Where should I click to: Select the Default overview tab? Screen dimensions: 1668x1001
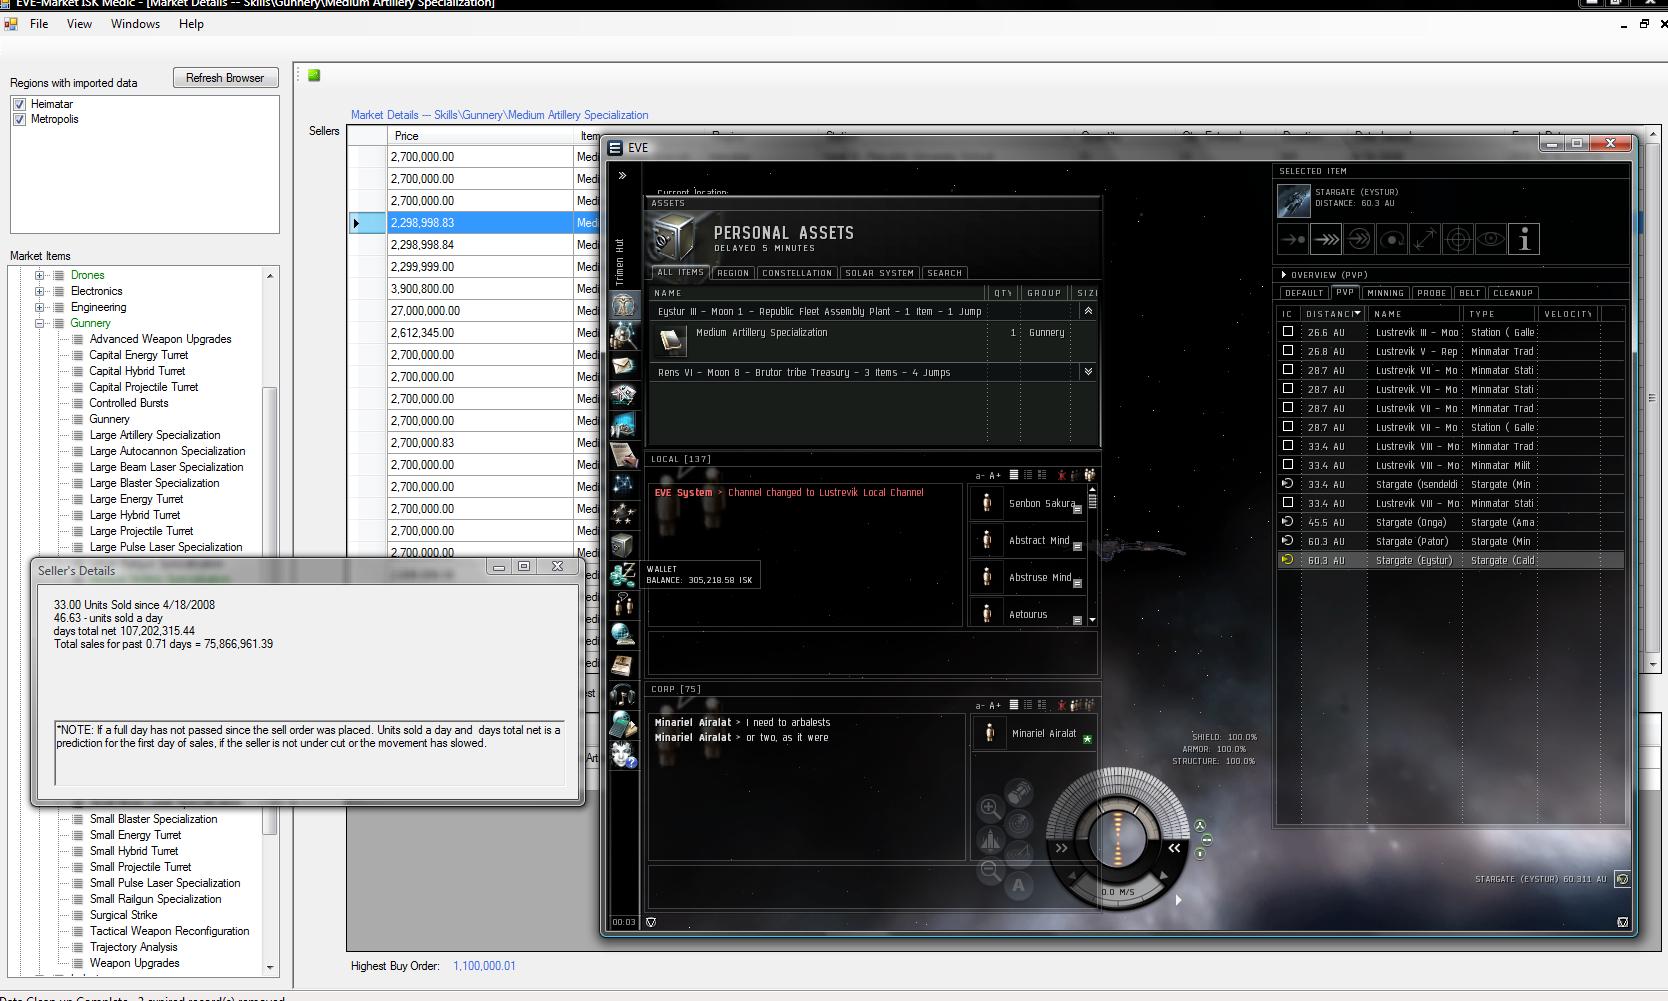[1304, 293]
